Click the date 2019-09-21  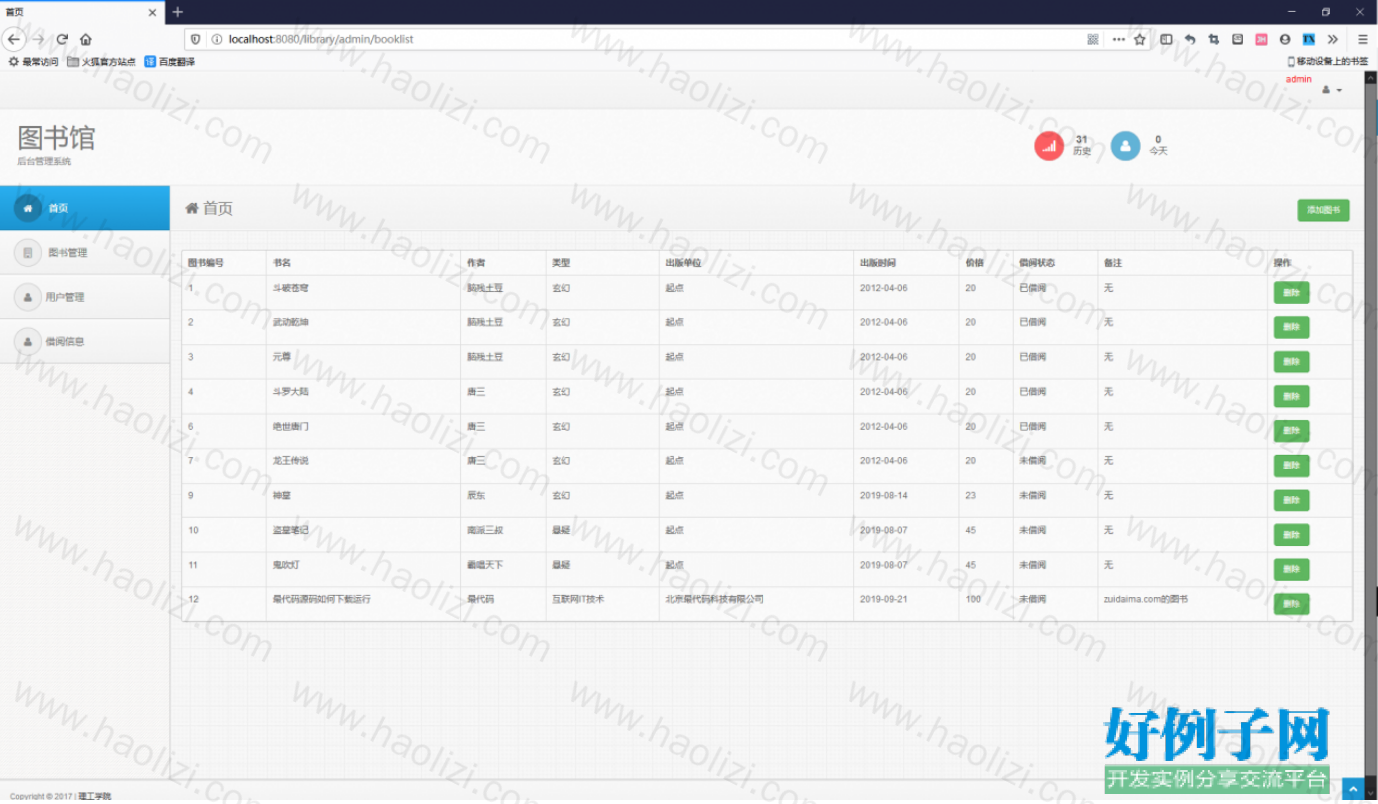tap(884, 599)
